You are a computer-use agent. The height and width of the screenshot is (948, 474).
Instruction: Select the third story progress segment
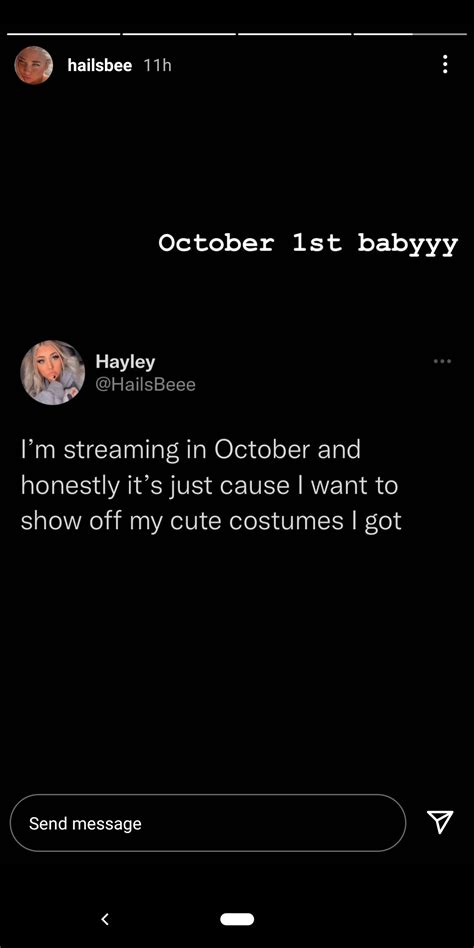point(294,34)
